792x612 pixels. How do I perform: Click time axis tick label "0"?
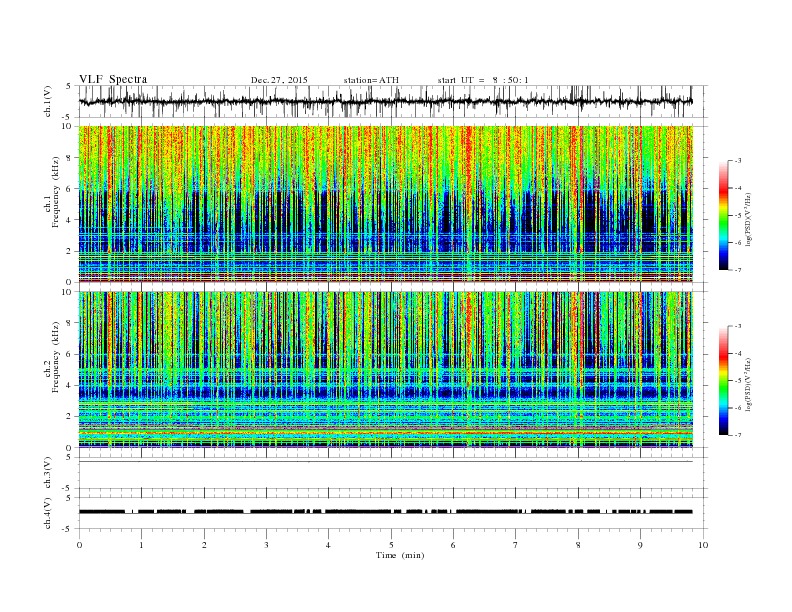pos(79,545)
